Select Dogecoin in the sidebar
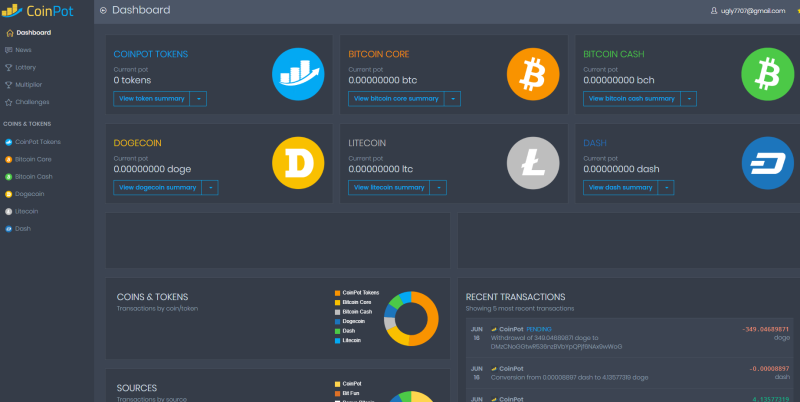The width and height of the screenshot is (800, 402). coord(30,194)
